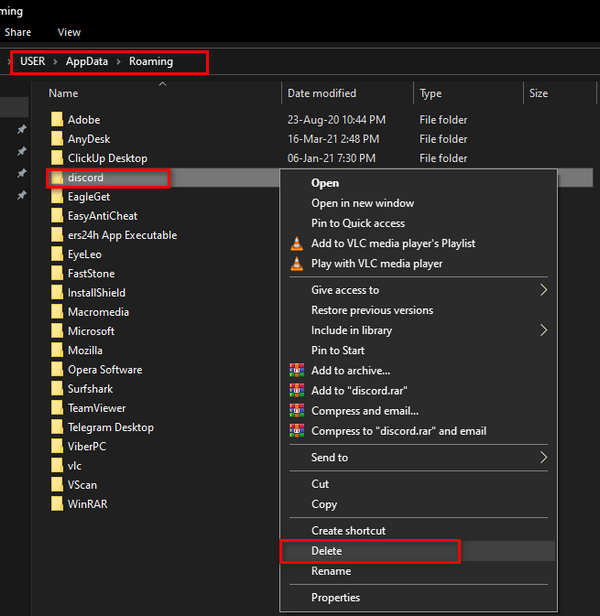Click WinRAR icon beside Add to "discord.rar"

[x=297, y=390]
